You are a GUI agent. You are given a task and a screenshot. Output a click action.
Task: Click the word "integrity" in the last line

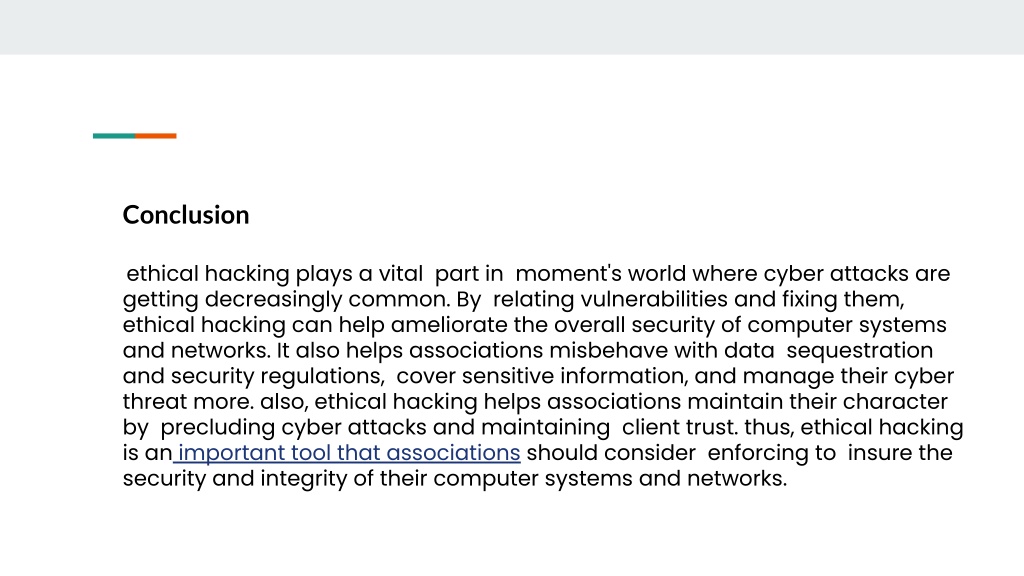coord(304,478)
